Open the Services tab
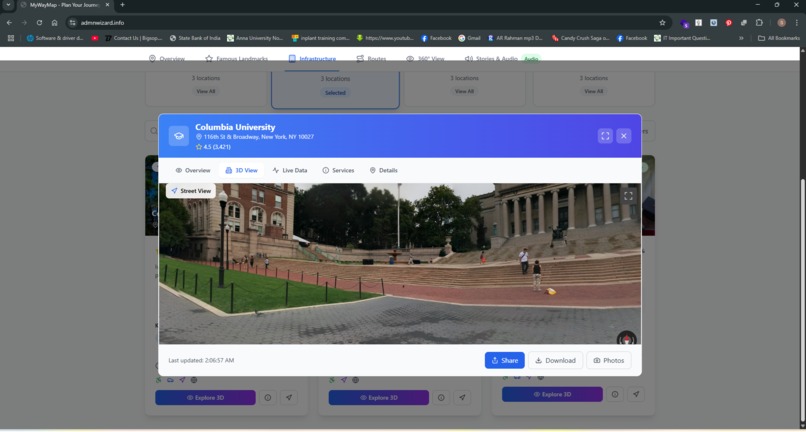Viewport: 806px width, 432px height. 338,170
